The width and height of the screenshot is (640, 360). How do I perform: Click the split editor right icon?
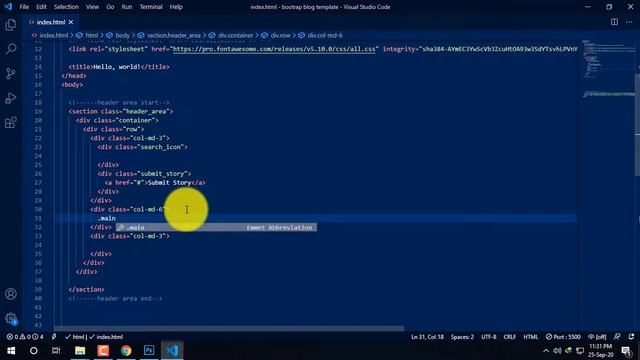tap(614, 22)
